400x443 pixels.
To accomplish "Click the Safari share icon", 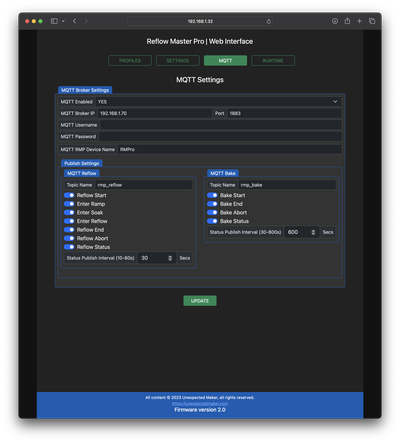I will click(x=347, y=21).
